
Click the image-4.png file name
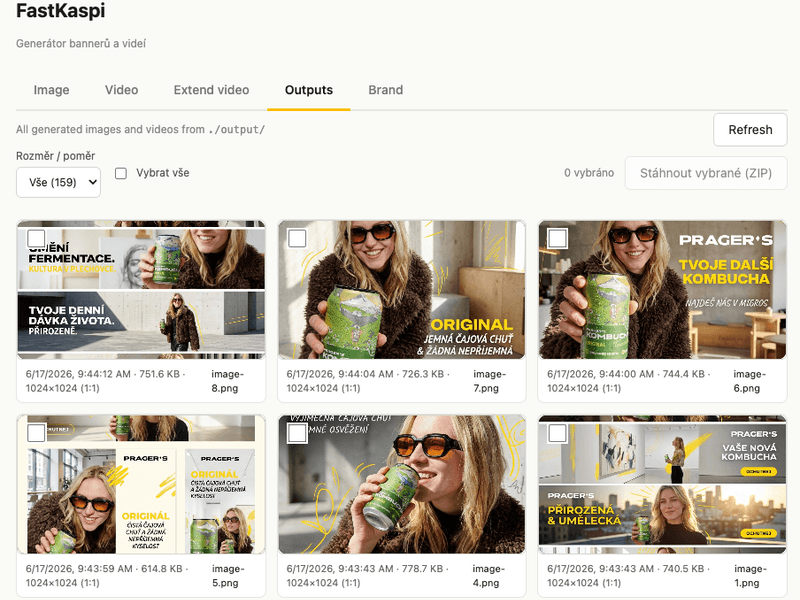[488, 576]
